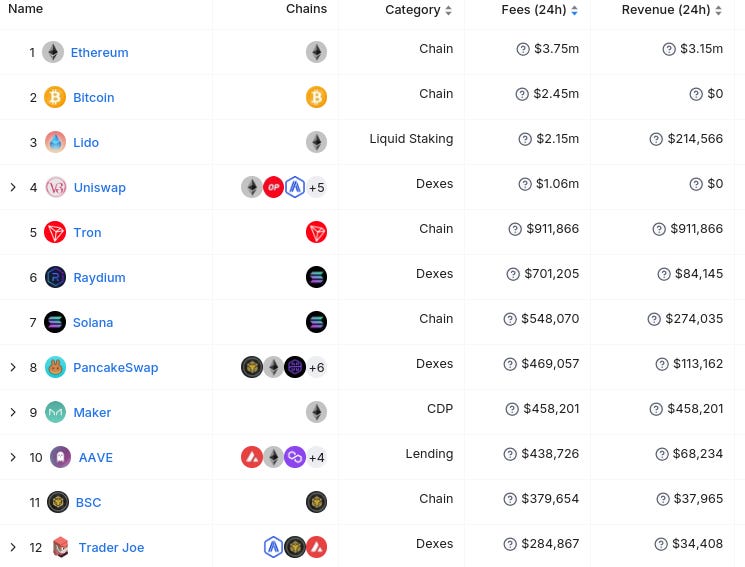Click the help icon beside Ethereum fees $3.75m
The width and height of the screenshot is (745, 567).
(x=523, y=49)
